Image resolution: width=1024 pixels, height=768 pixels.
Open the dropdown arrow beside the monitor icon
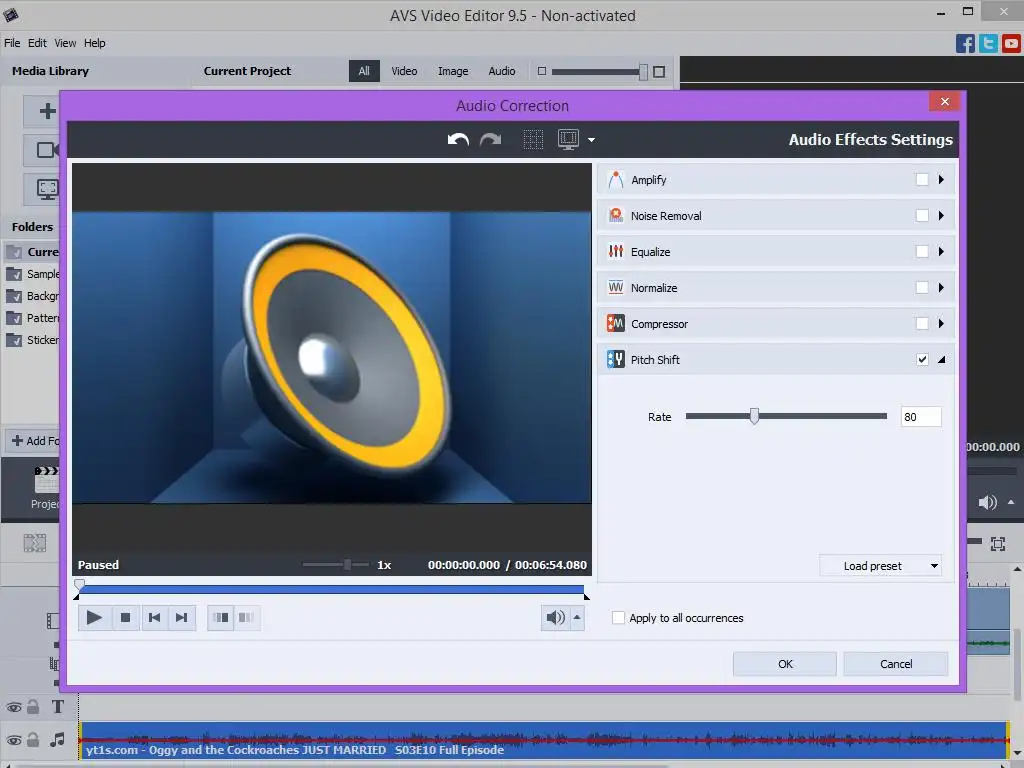coord(591,140)
